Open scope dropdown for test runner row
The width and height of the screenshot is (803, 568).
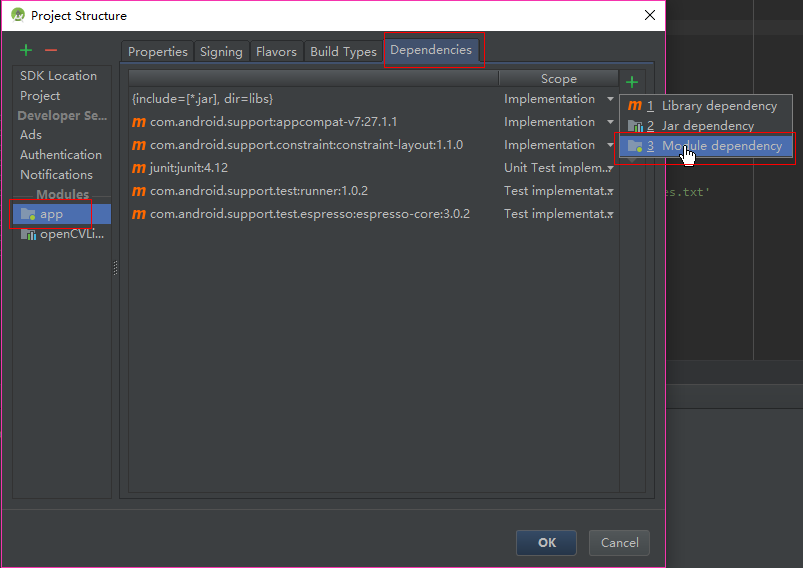pyautogui.click(x=610, y=191)
